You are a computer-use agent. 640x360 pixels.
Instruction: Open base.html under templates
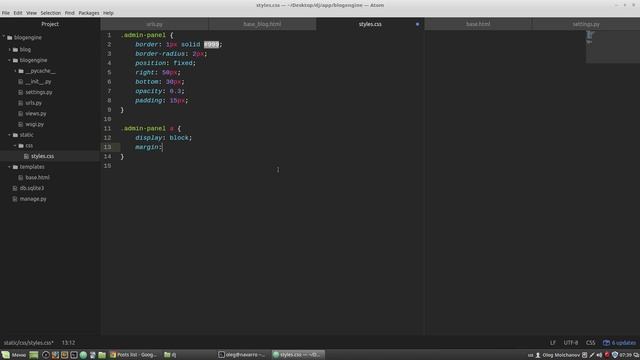(x=37, y=178)
